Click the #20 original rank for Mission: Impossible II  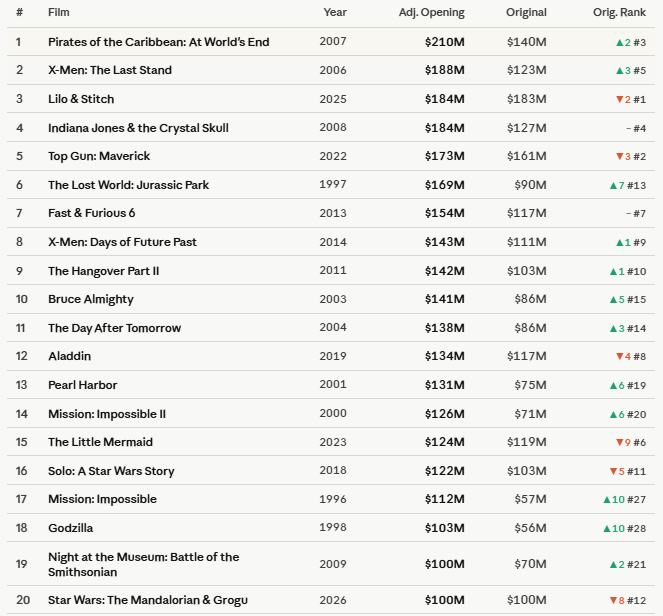pos(636,415)
